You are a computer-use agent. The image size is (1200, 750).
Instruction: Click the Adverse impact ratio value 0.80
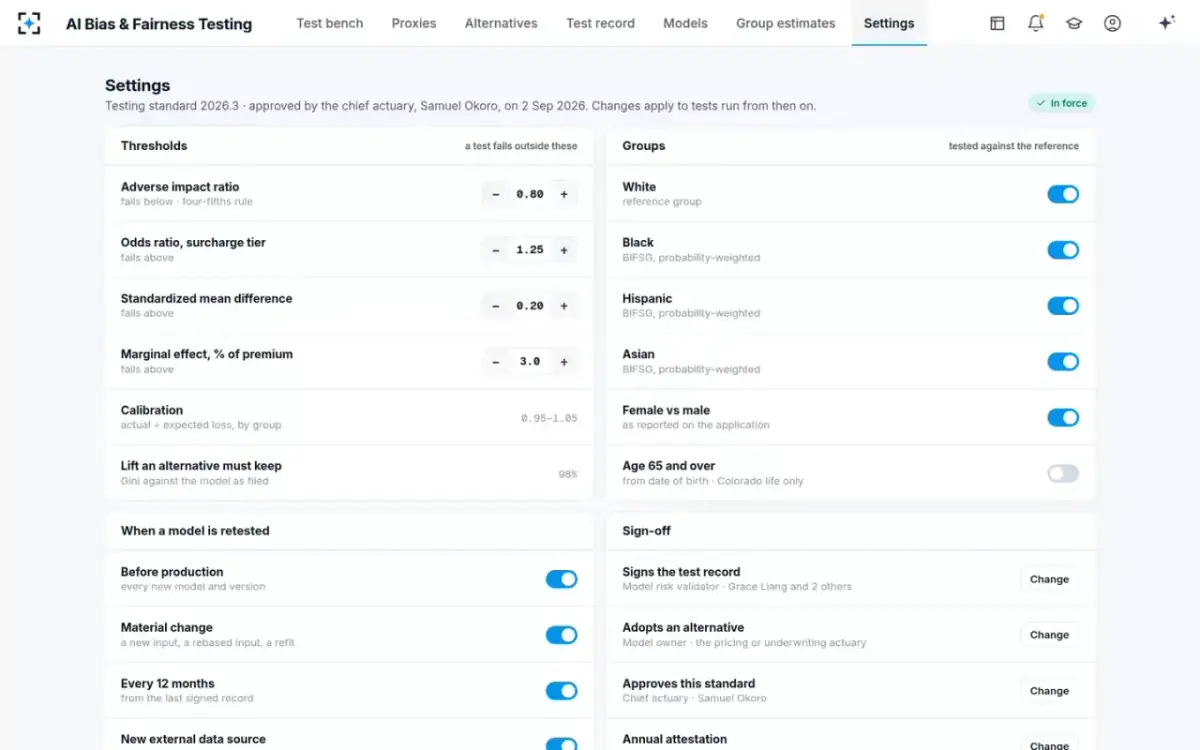tap(530, 194)
